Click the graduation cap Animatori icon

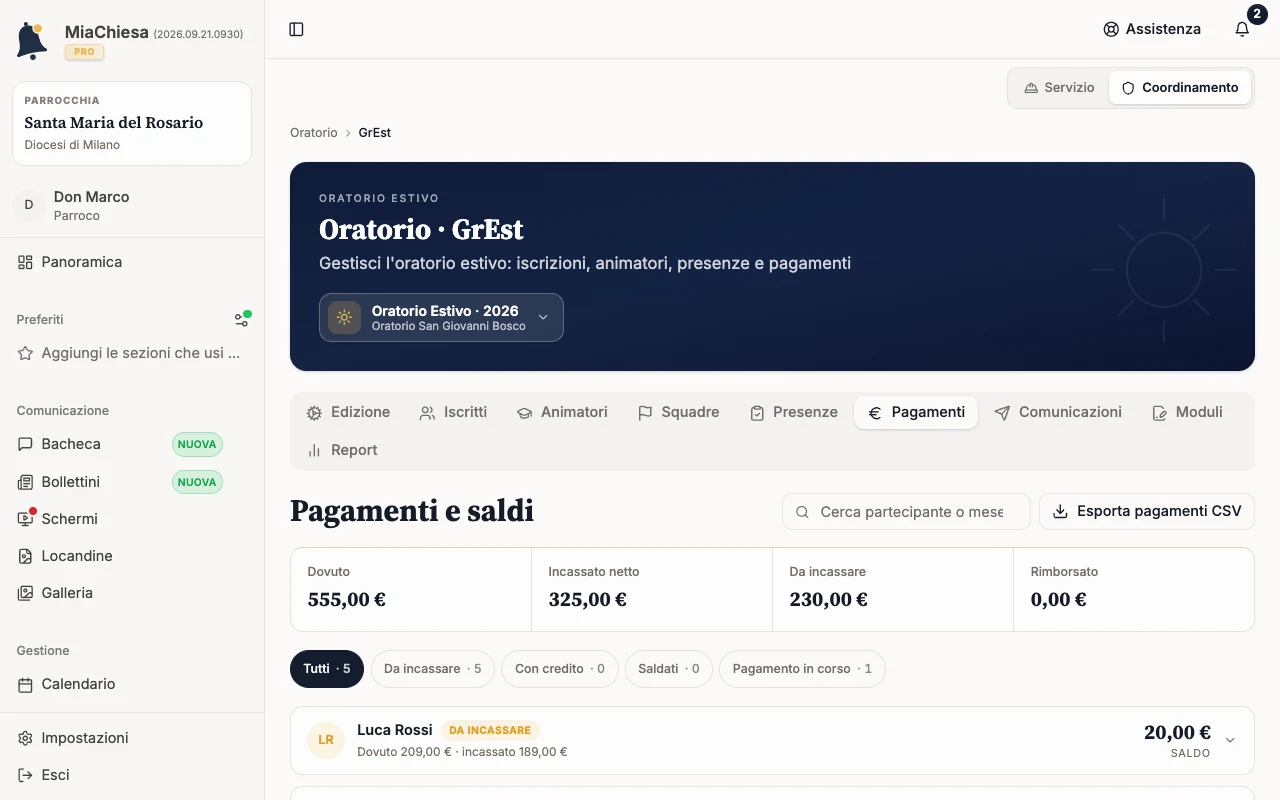524,413
